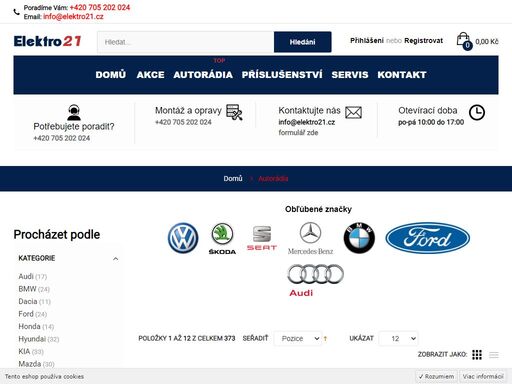Open the Pozice sort dropdown
This screenshot has width=512, height=384.
click(298, 339)
